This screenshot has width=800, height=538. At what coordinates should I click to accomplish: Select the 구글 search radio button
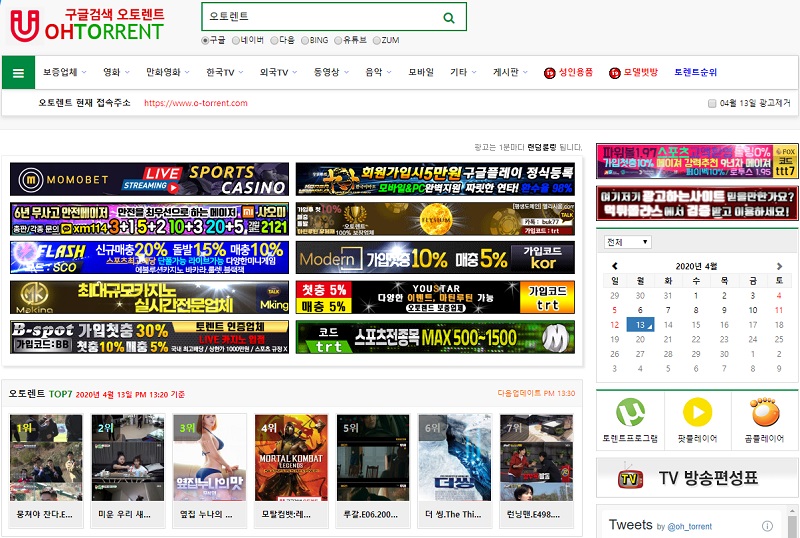click(205, 40)
